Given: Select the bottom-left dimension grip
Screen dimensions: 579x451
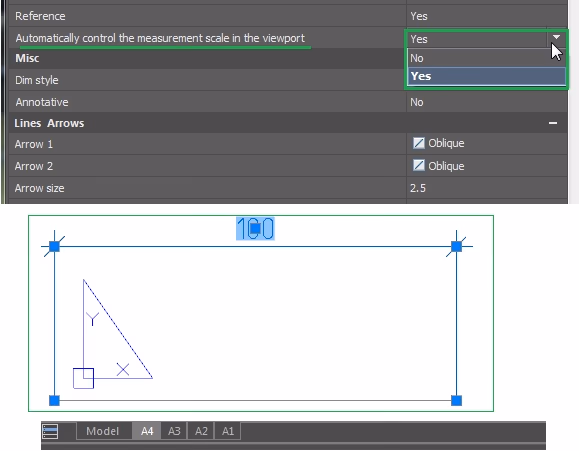Looking at the screenshot, I should click(54, 400).
